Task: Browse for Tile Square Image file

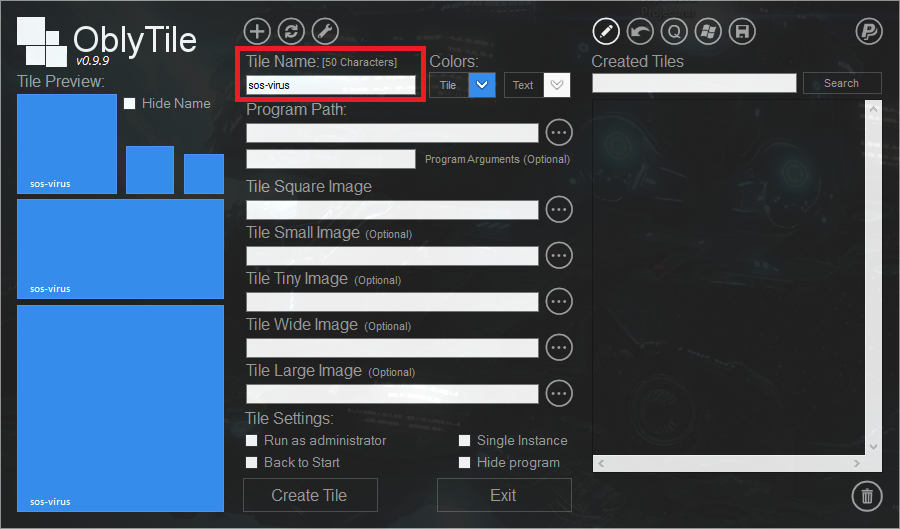Action: pos(559,209)
